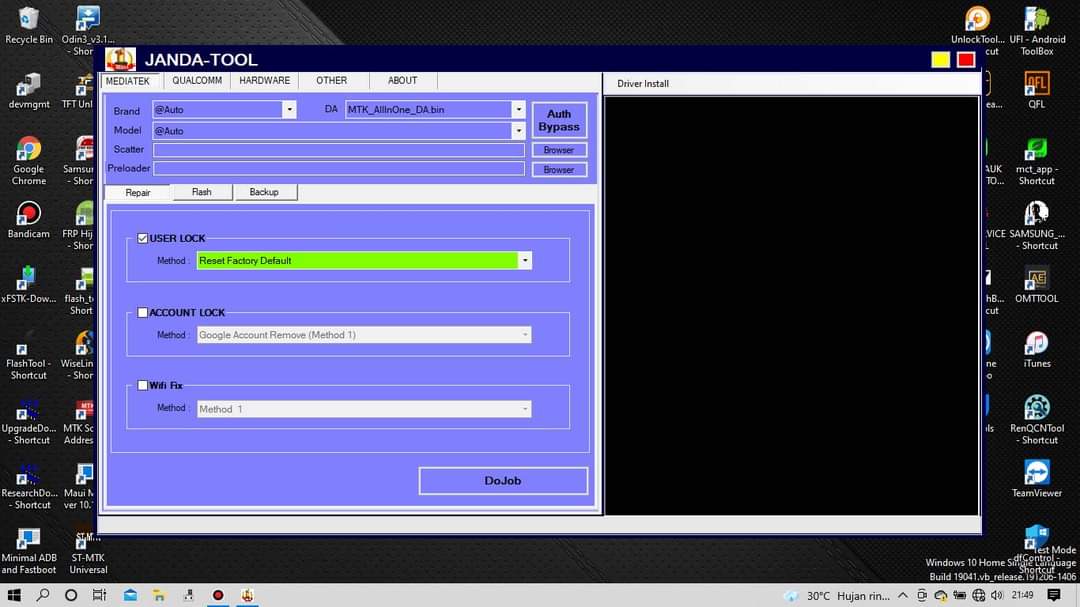This screenshot has width=1080, height=607.
Task: Click Browser button for Scatter
Action: pos(559,150)
